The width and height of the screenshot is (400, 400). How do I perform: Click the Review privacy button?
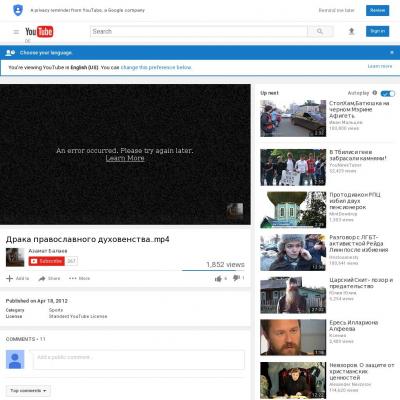(377, 10)
